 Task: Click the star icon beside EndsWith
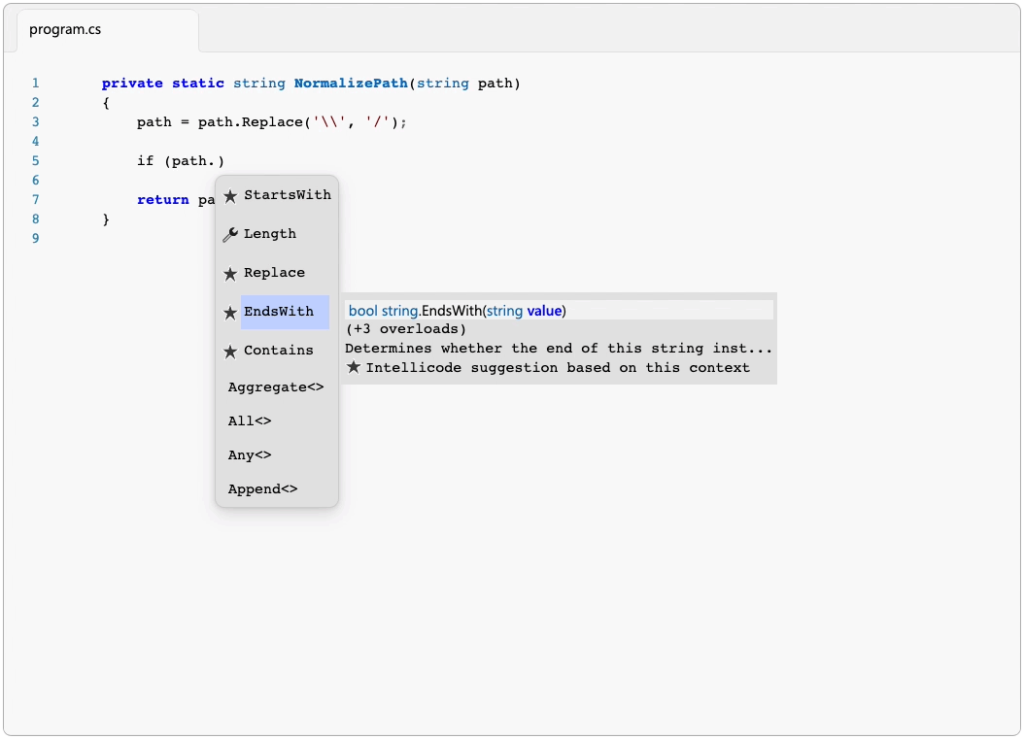[x=231, y=311]
